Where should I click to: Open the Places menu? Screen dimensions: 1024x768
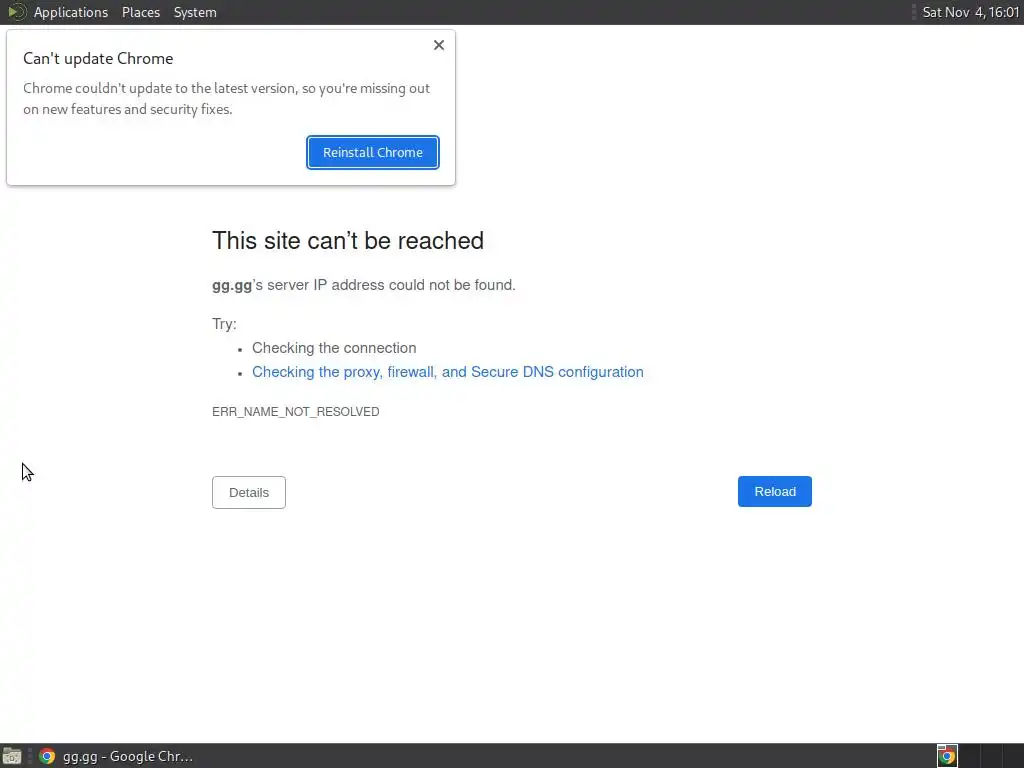(x=141, y=12)
